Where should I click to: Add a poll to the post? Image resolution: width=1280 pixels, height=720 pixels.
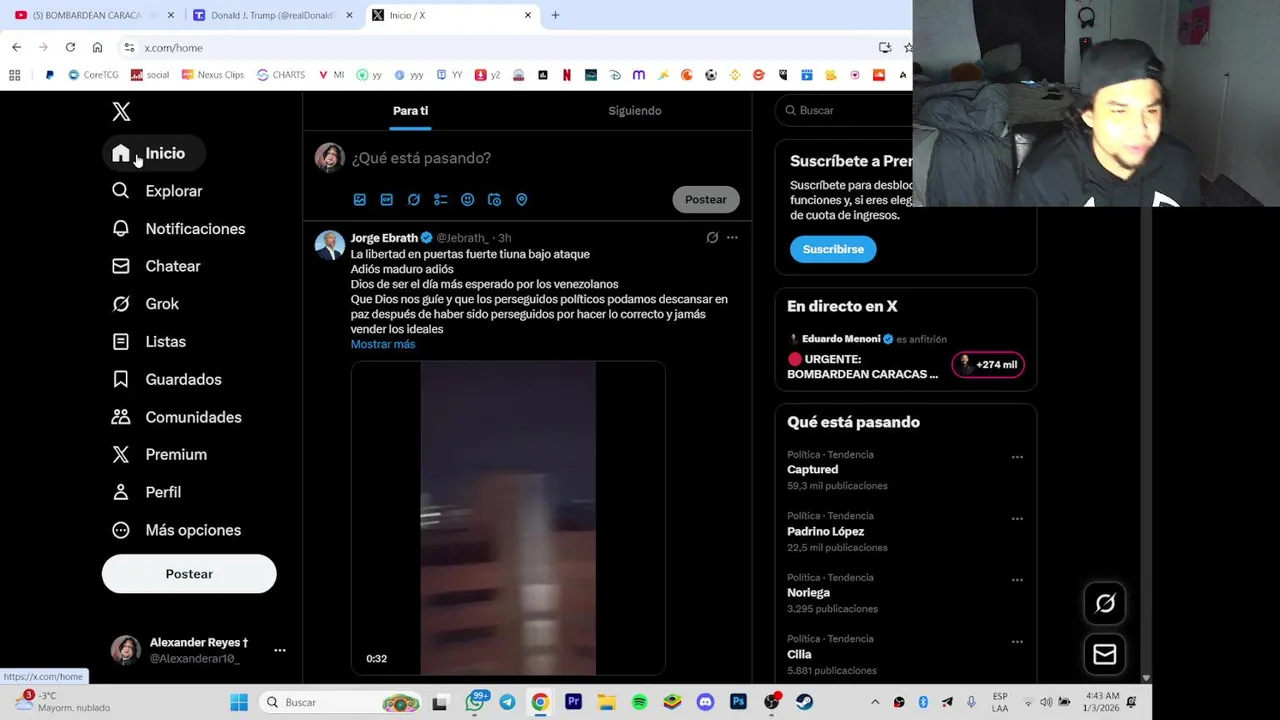pos(440,200)
